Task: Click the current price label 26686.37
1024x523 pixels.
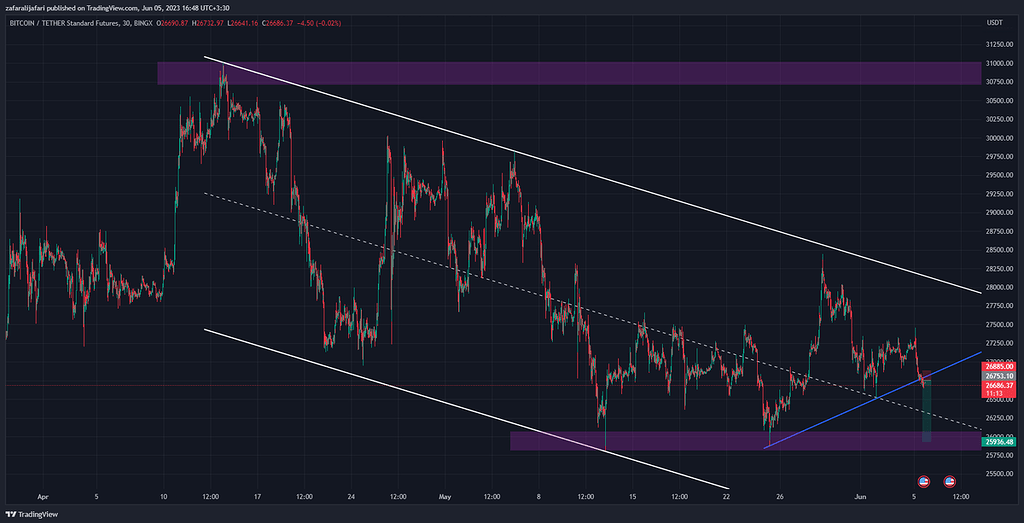Action: (997, 385)
